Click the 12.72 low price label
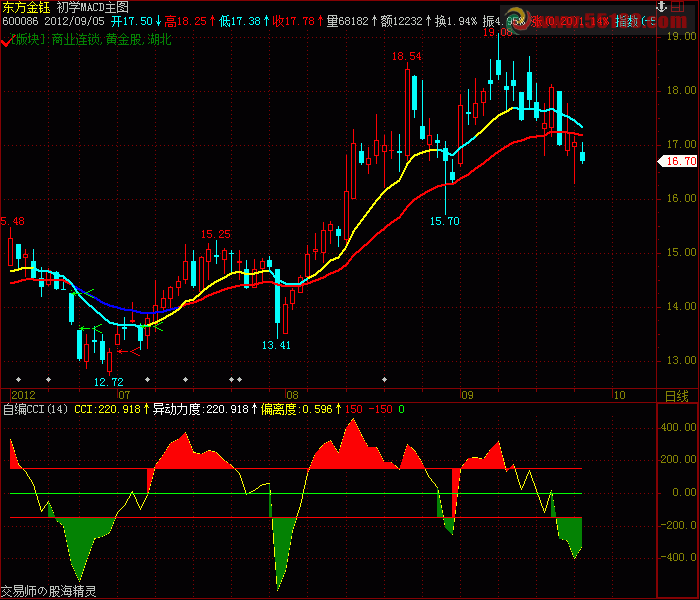Viewport: 700px width, 600px height. coord(108,381)
